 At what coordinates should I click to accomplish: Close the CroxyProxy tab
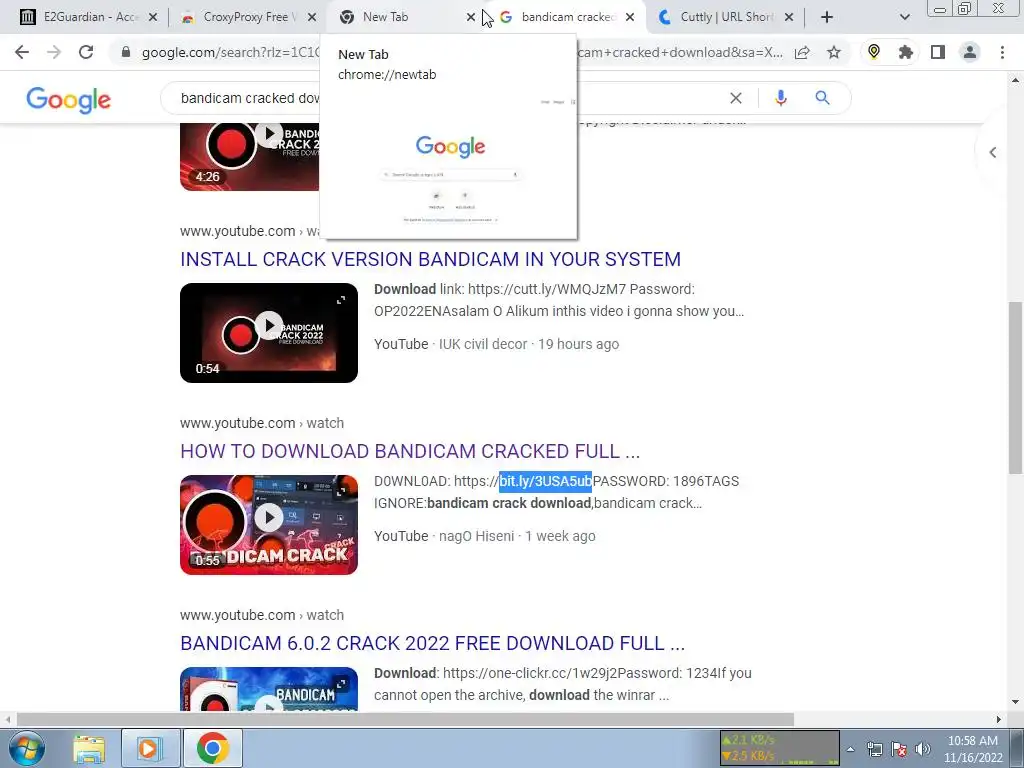pyautogui.click(x=312, y=17)
